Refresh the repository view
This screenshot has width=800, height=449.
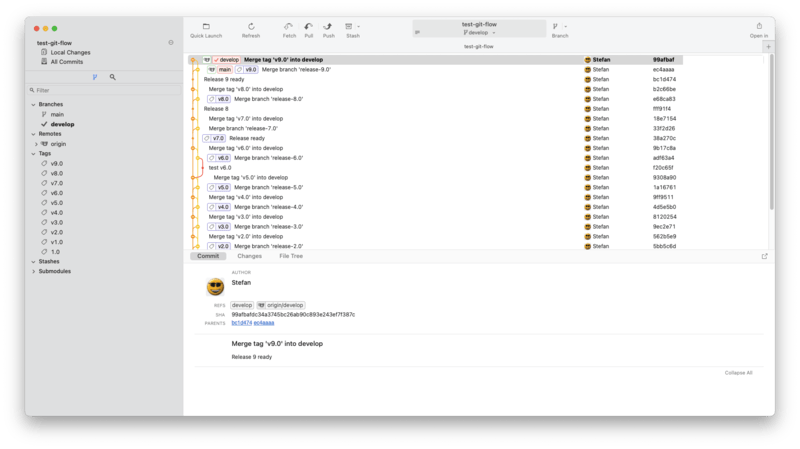click(250, 26)
